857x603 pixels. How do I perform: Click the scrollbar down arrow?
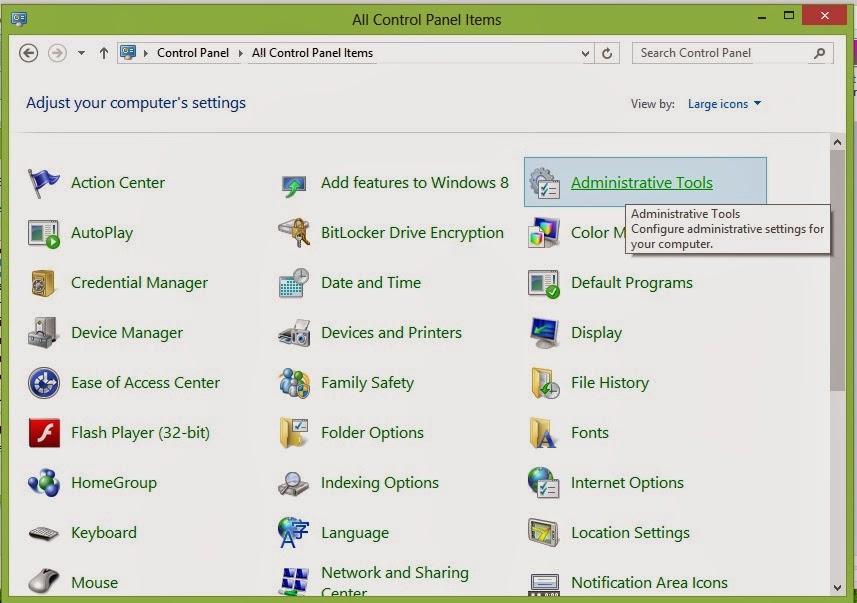click(837, 588)
